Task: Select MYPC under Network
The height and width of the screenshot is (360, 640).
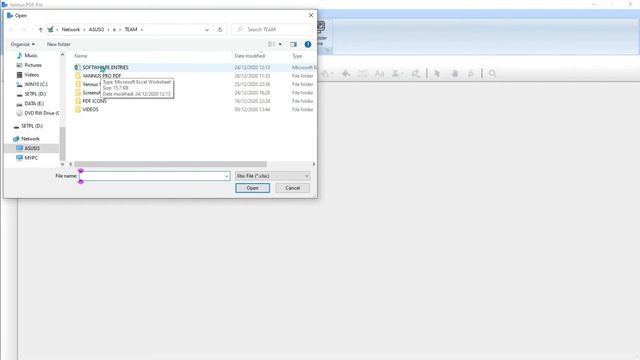Action: coord(31,158)
